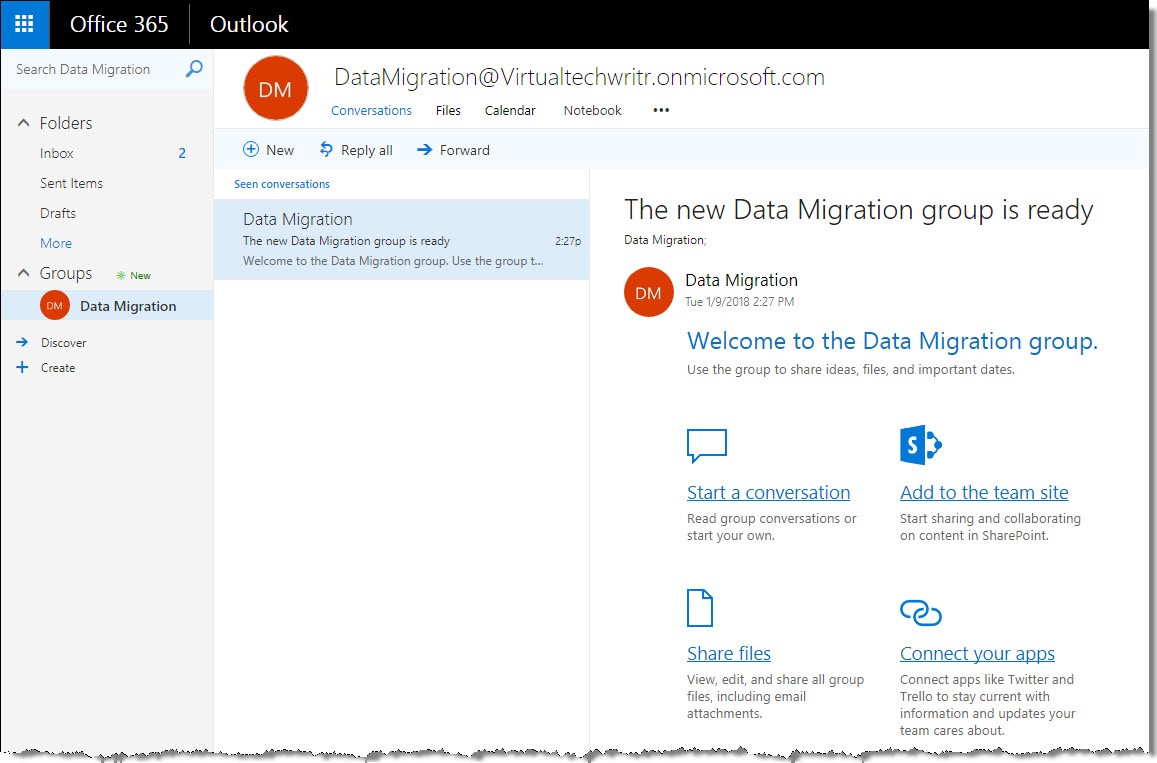Viewport: 1157px width, 763px height.
Task: Click the Add to the team site link
Action: 984,492
